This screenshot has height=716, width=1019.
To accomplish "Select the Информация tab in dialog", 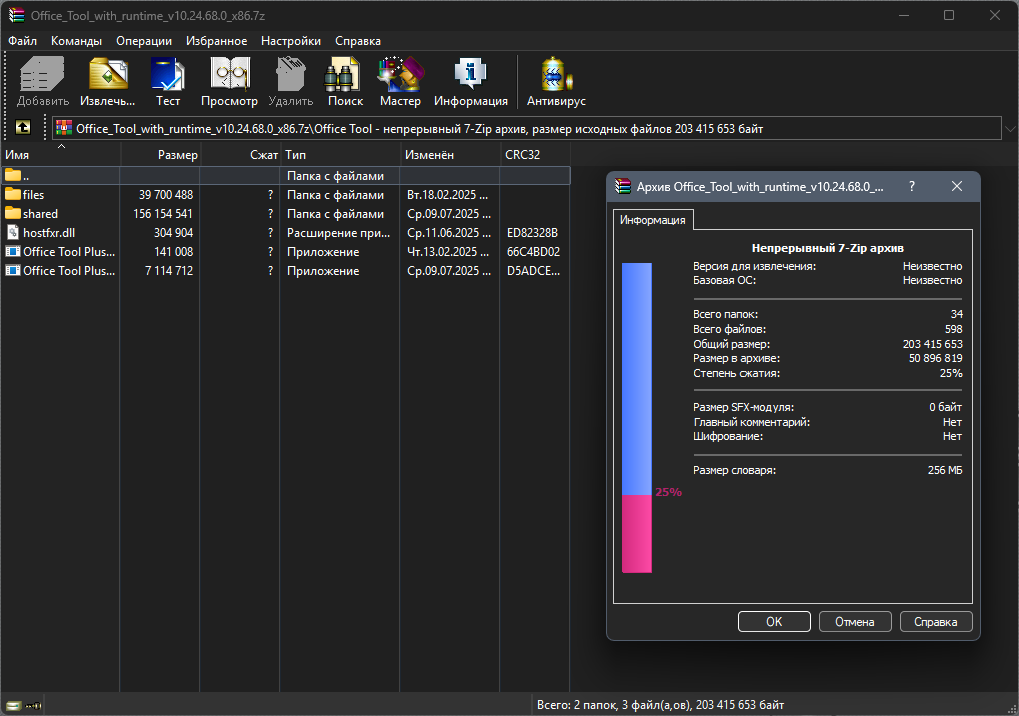I will click(x=652, y=220).
